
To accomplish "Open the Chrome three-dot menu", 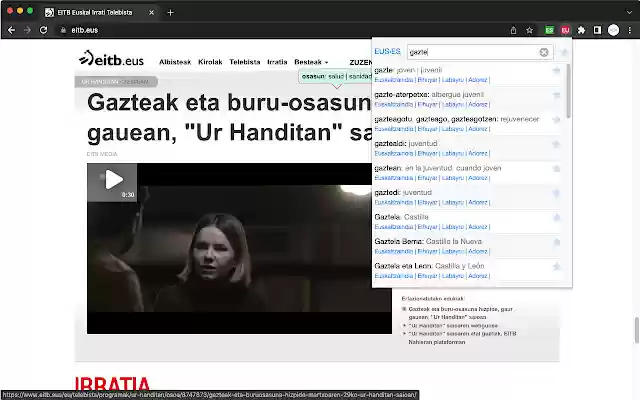I will pyautogui.click(x=629, y=30).
